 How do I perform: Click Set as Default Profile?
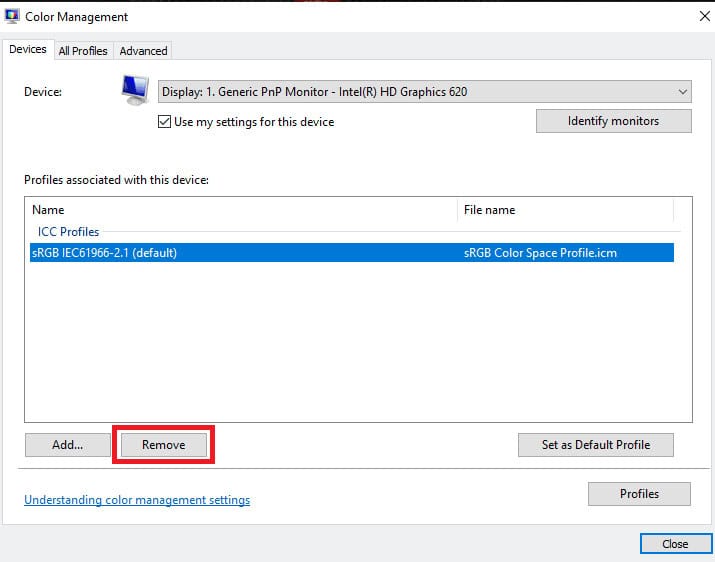click(x=596, y=445)
